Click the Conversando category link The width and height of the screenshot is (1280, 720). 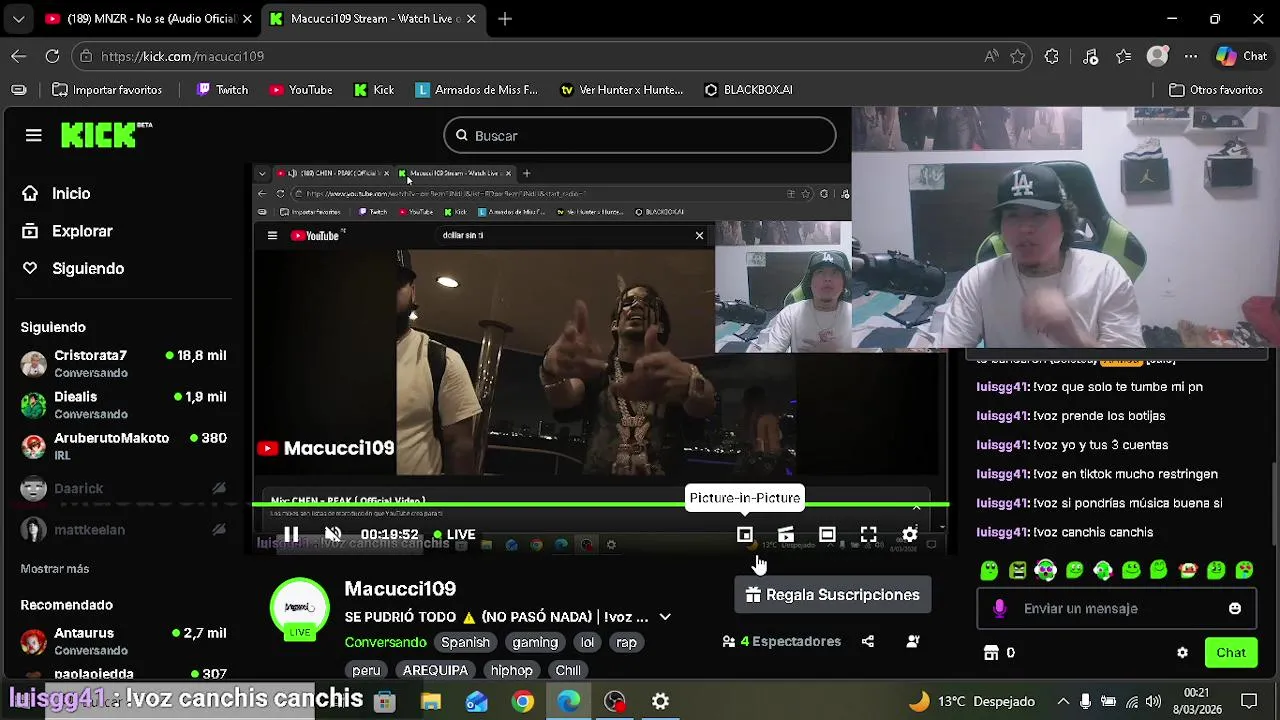[x=386, y=642]
